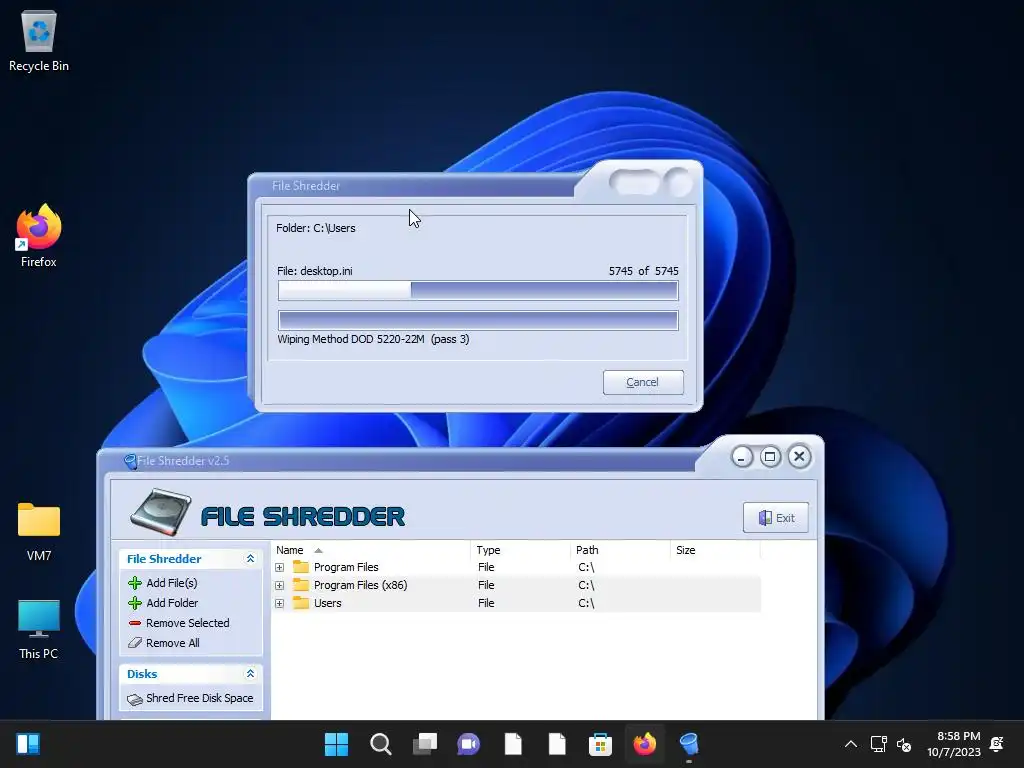Open the Windows Start menu

pos(336,744)
